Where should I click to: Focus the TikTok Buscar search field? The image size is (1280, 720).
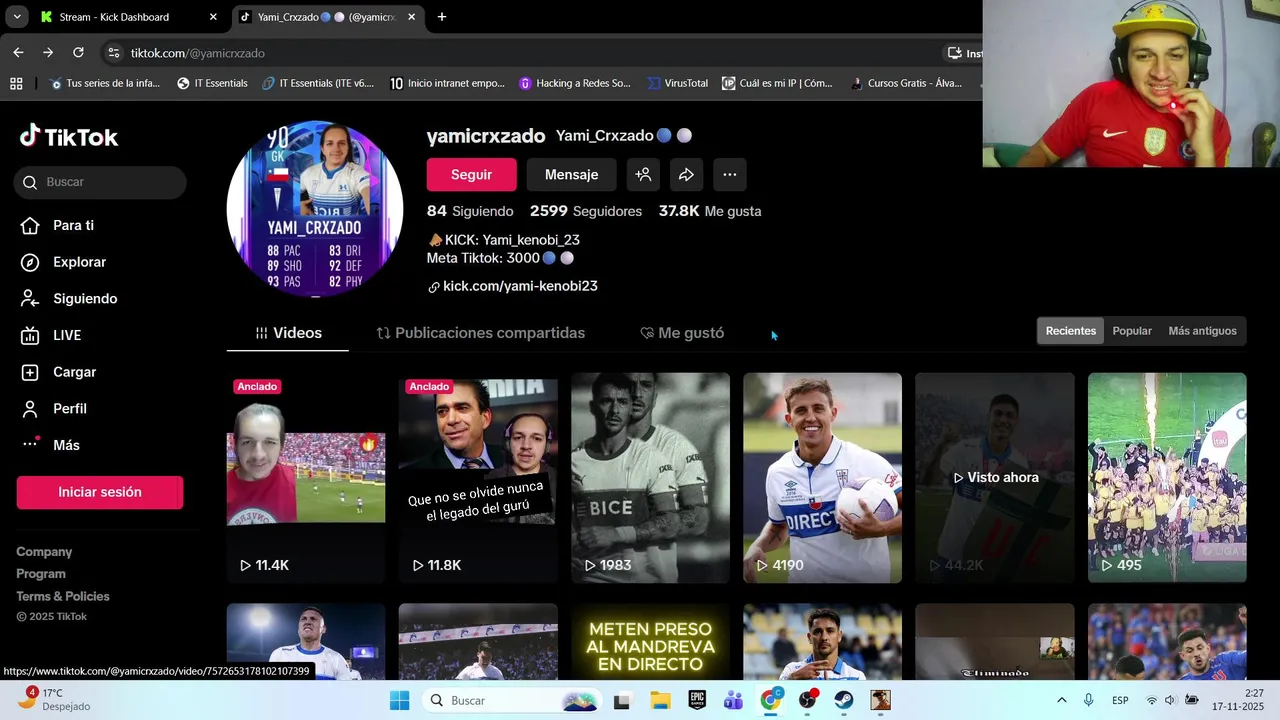click(x=100, y=182)
